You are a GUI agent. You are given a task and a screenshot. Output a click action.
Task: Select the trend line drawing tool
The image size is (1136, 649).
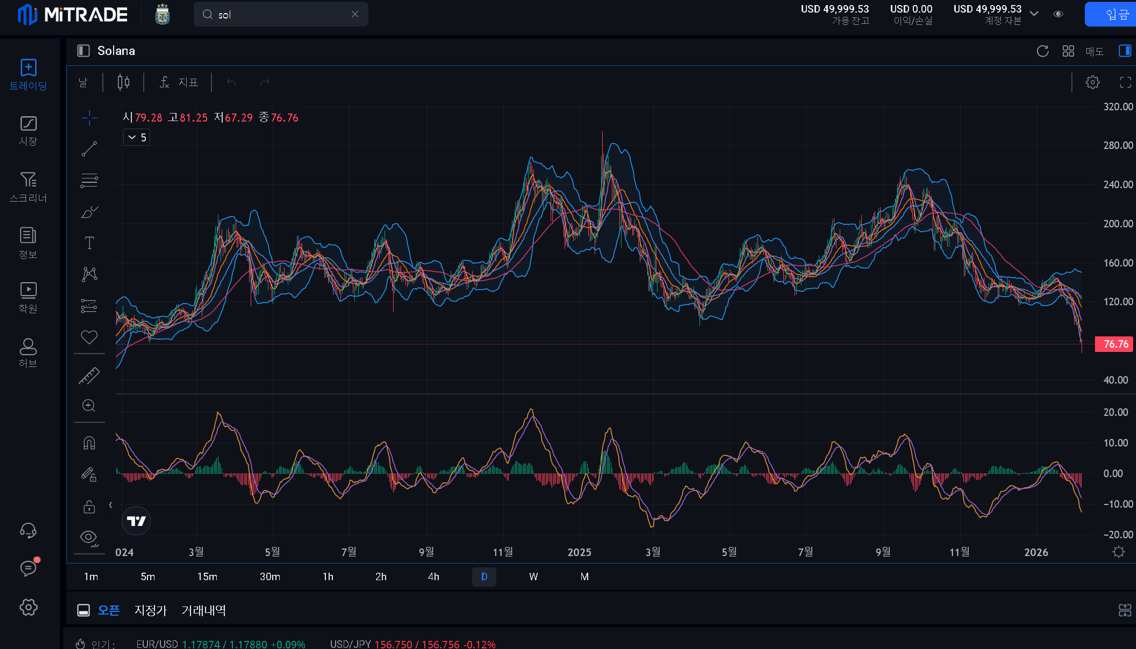(89, 150)
